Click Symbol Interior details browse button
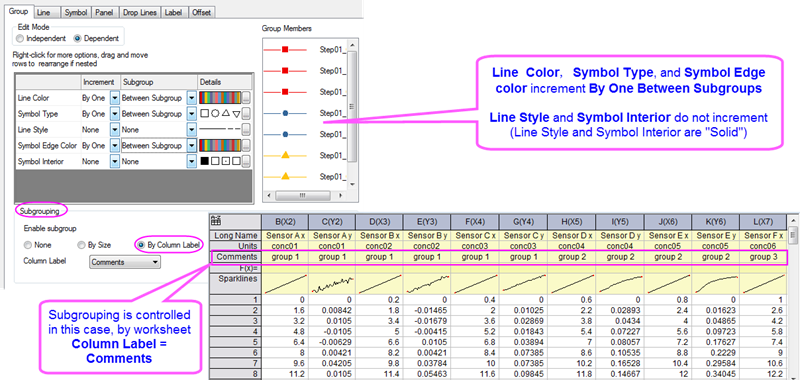The image size is (800, 380). [246, 161]
